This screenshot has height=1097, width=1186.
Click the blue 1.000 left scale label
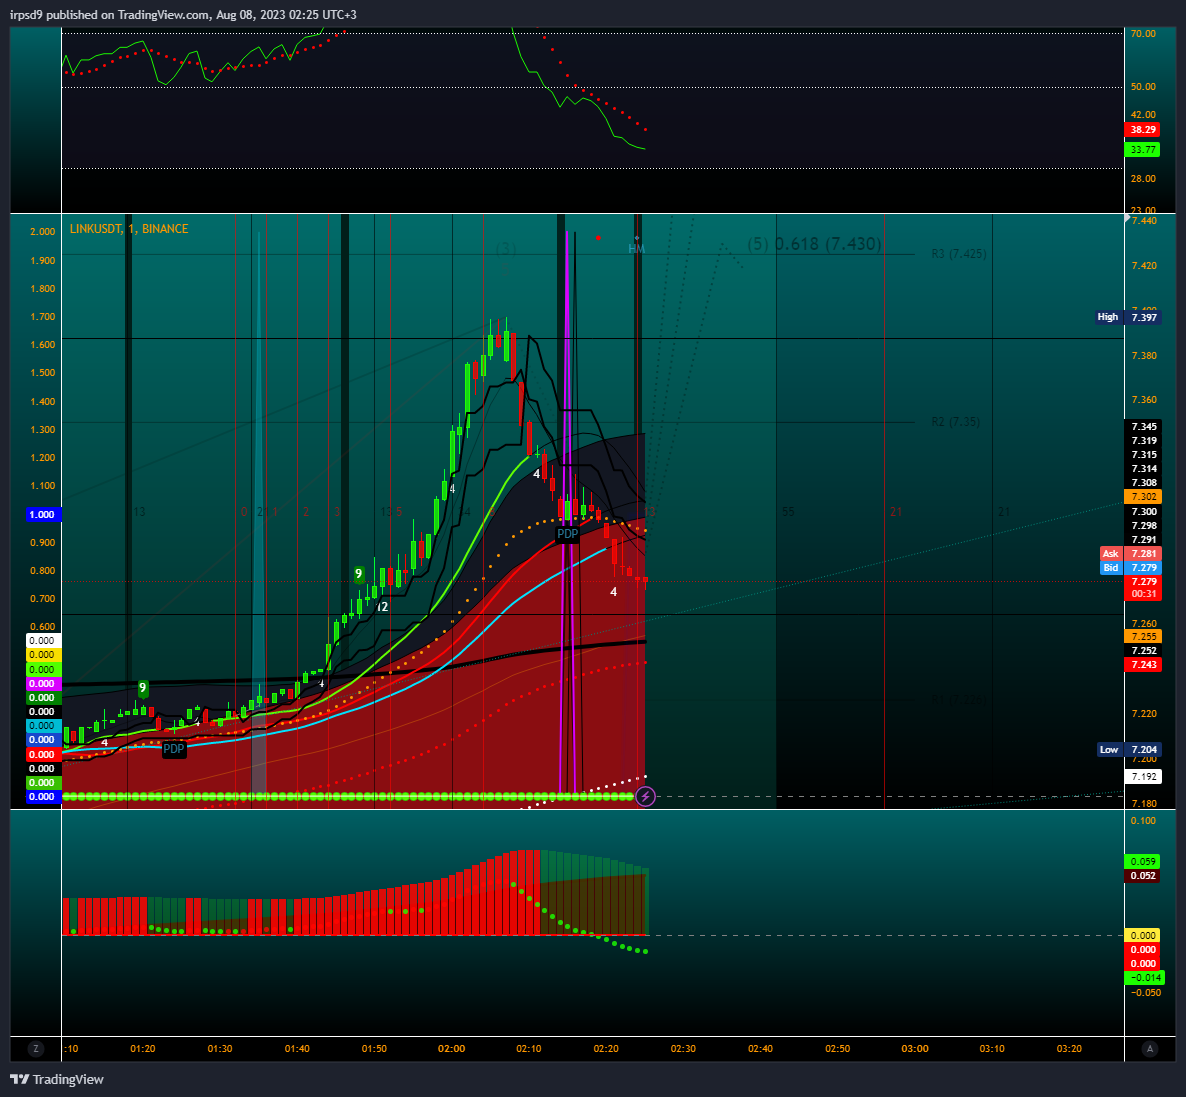pyautogui.click(x=42, y=514)
